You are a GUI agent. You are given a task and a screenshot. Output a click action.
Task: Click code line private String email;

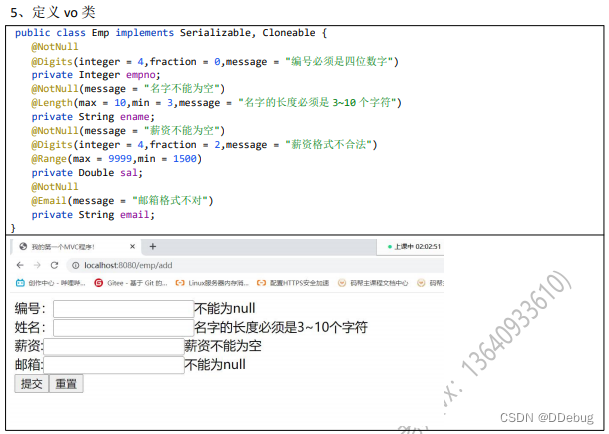(93, 214)
